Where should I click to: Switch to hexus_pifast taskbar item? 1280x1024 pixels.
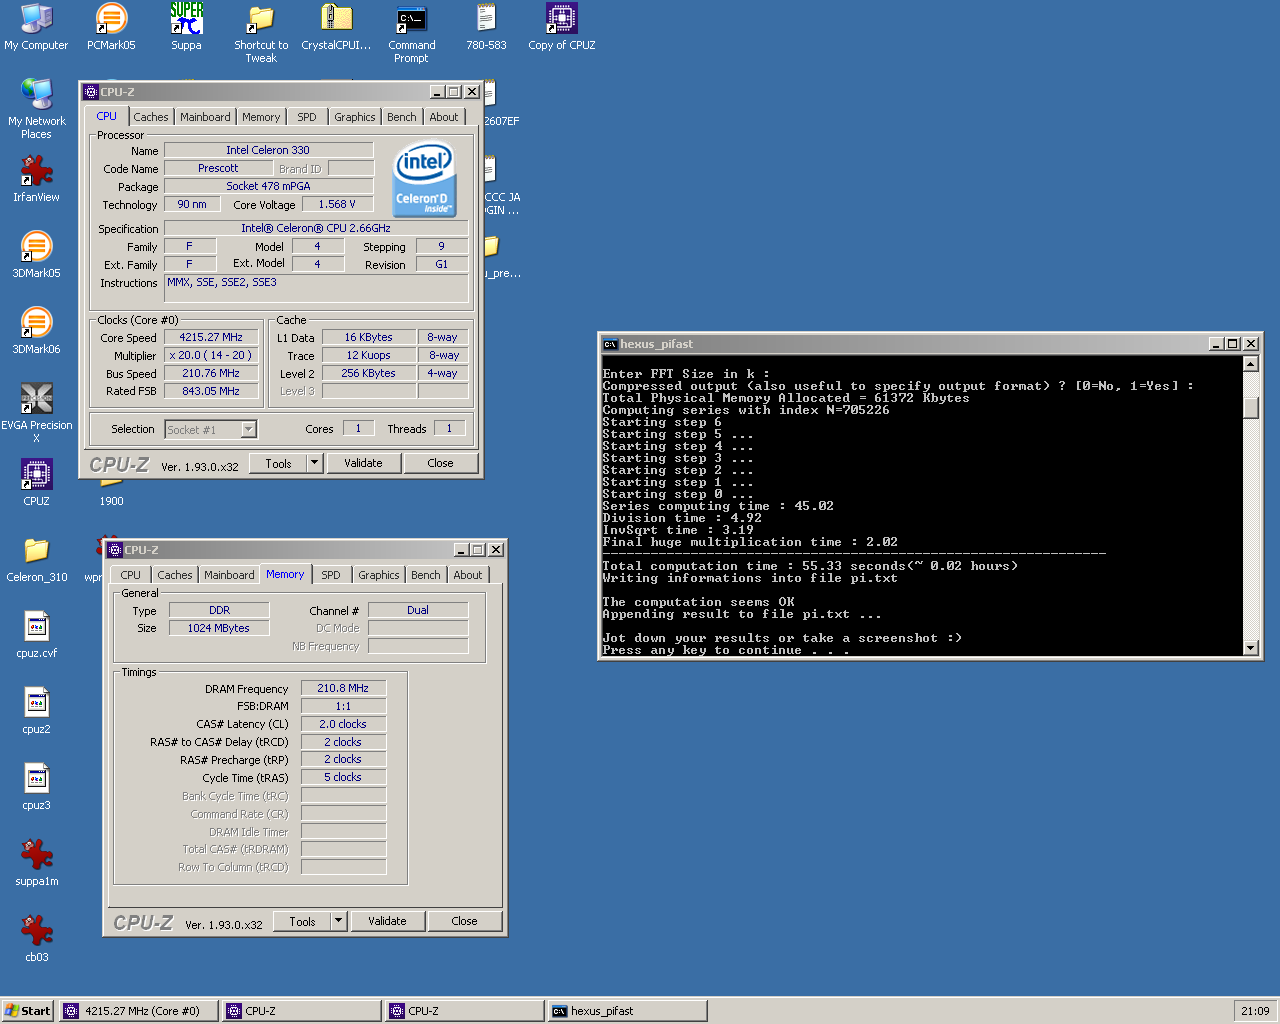[x=627, y=1011]
